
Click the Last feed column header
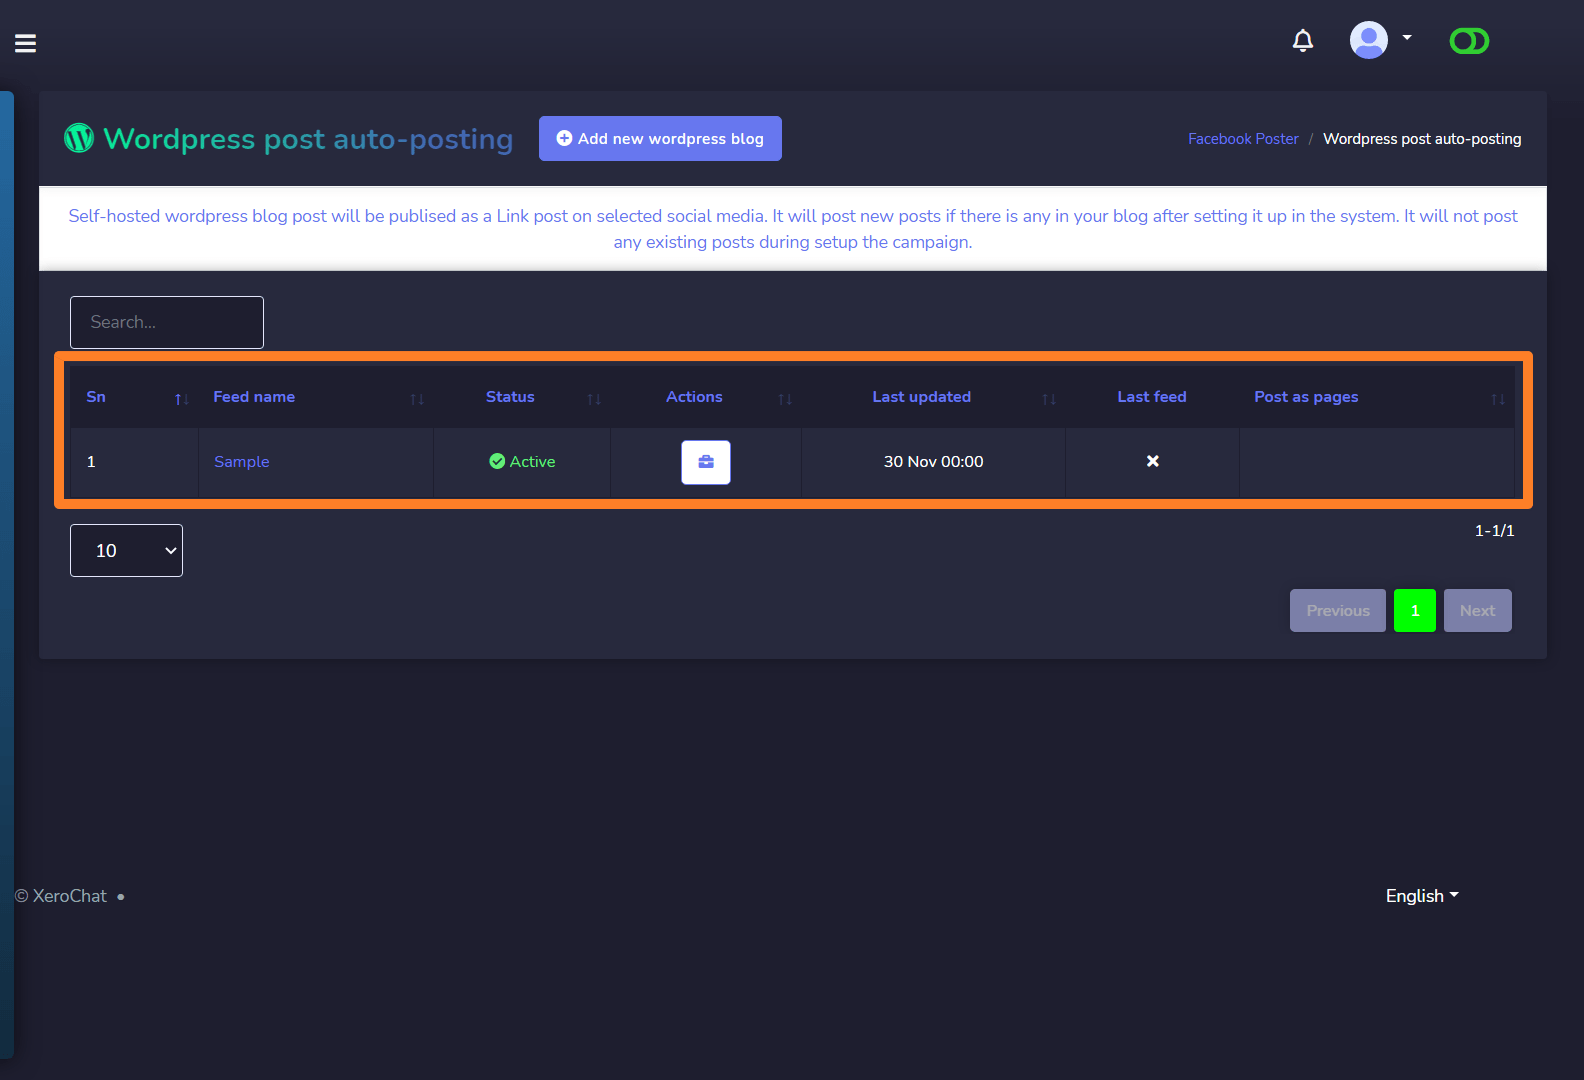(x=1152, y=397)
